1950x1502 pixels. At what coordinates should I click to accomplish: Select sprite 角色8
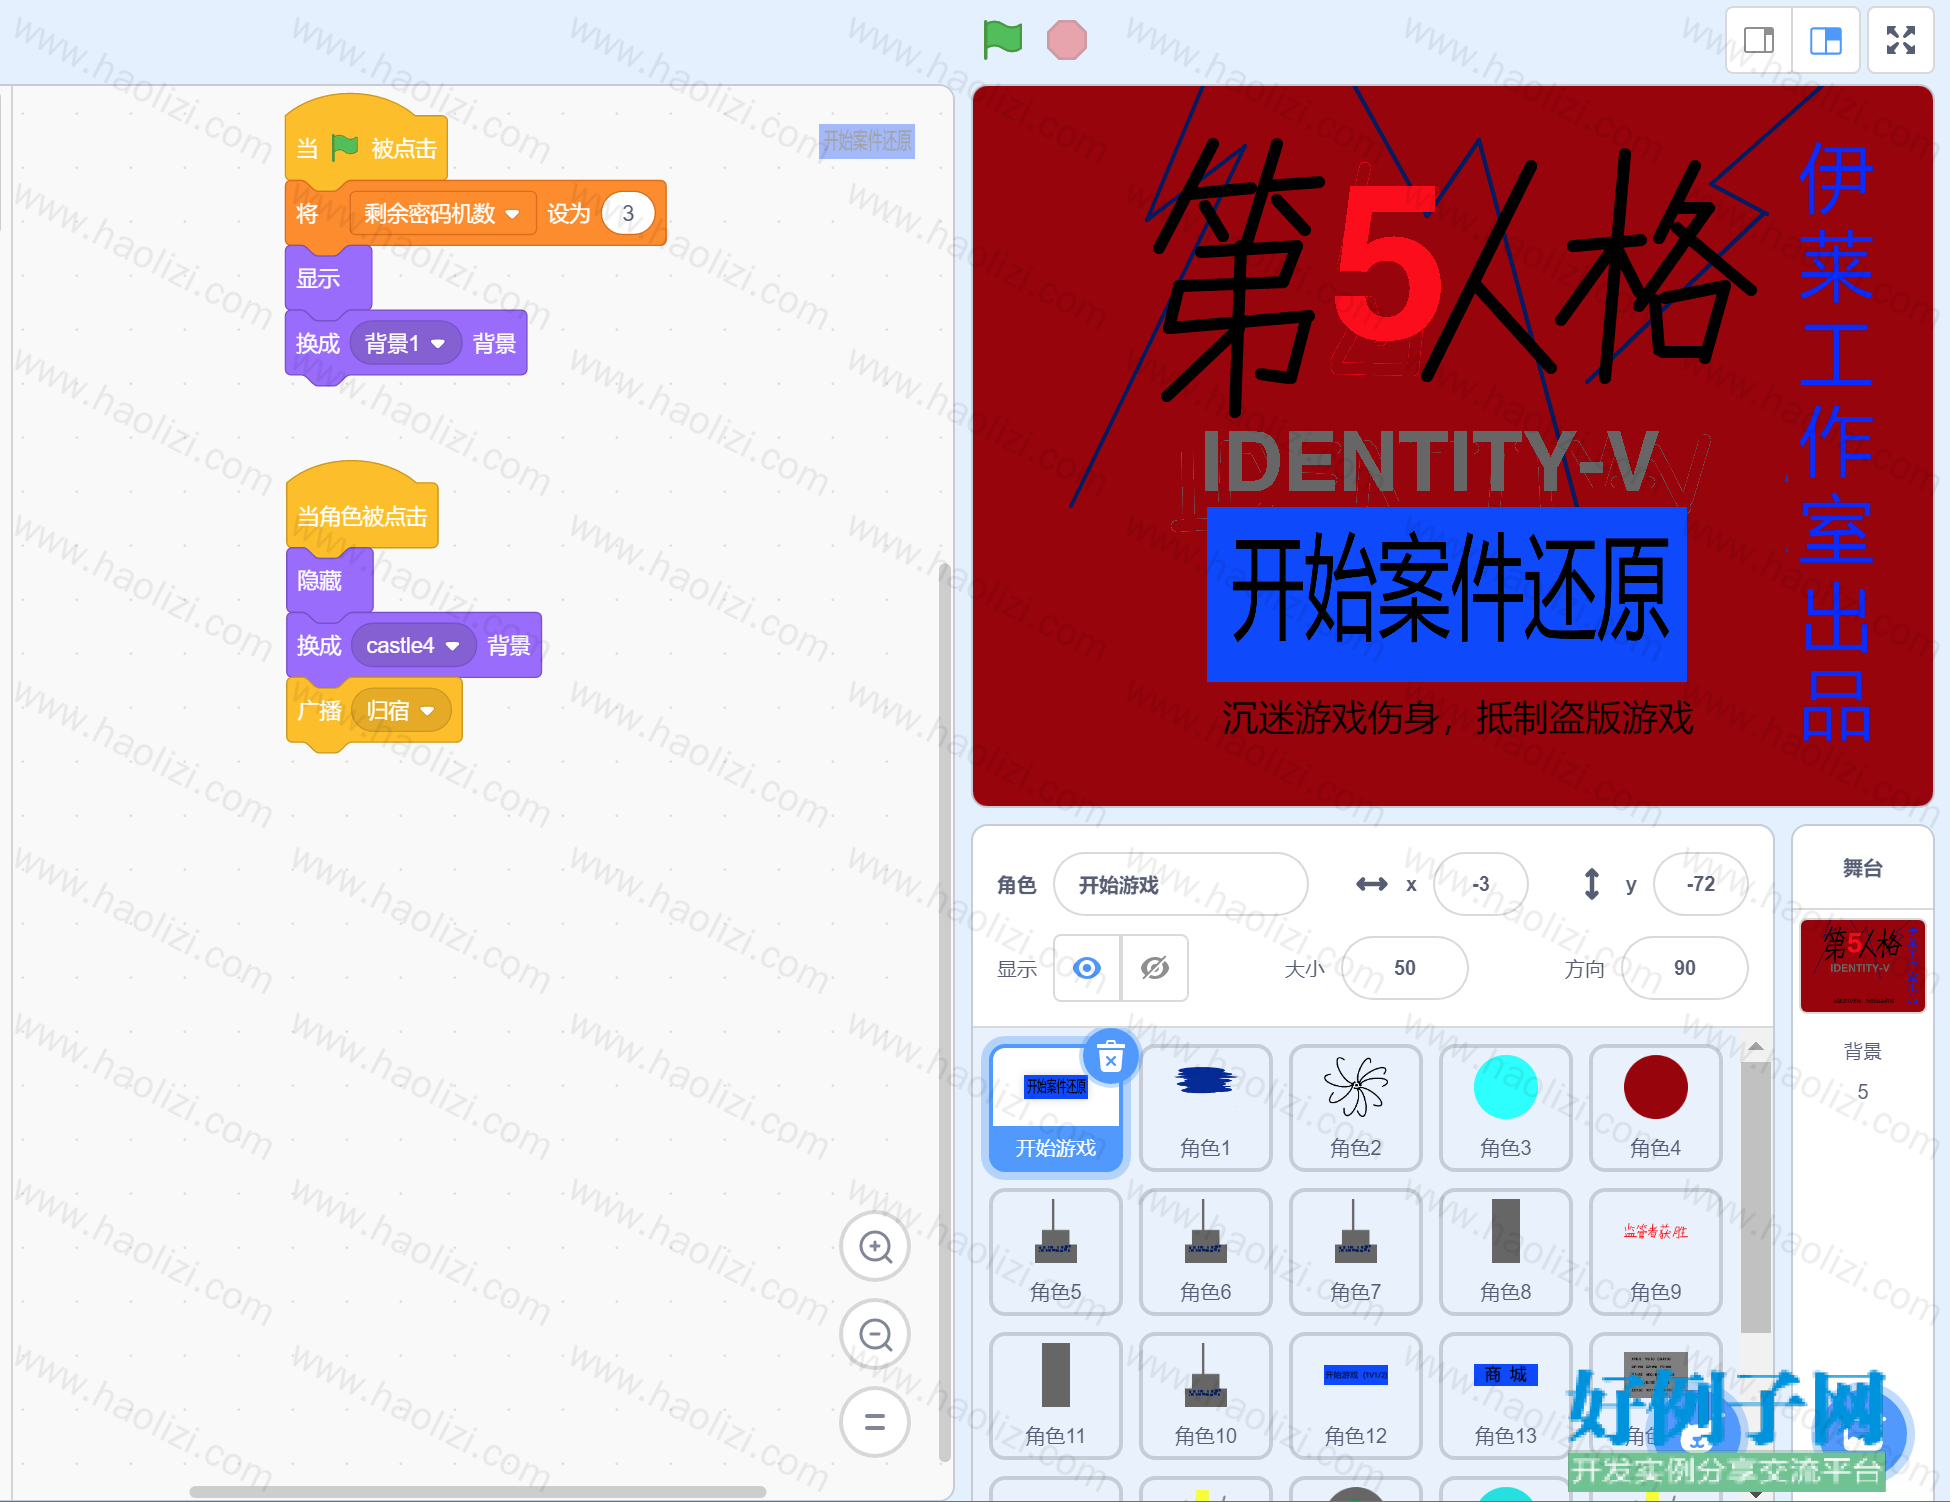(x=1506, y=1251)
